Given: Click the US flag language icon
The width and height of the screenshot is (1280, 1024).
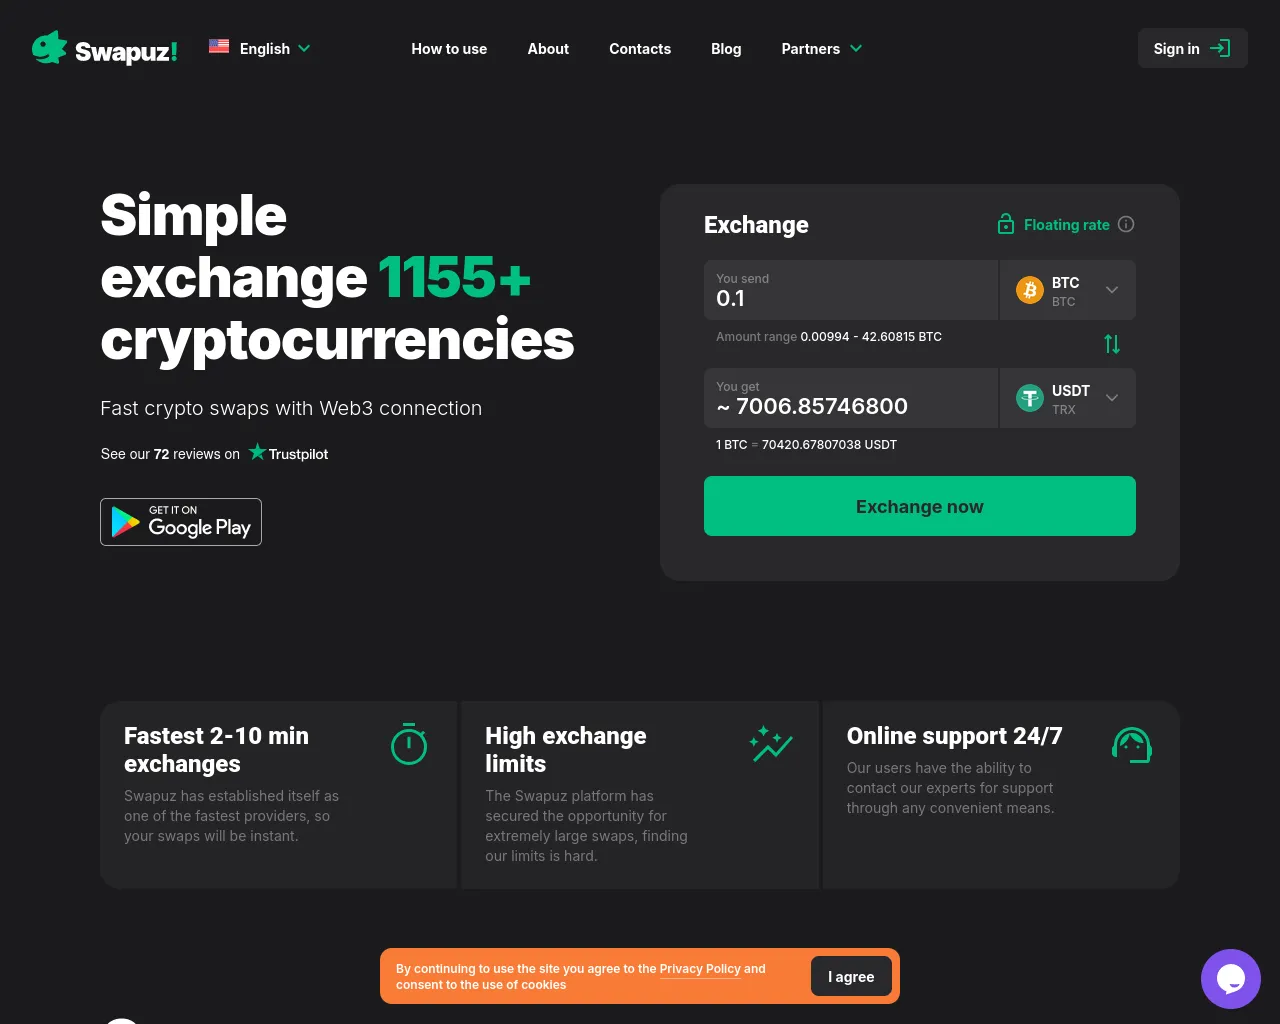Looking at the screenshot, I should (219, 46).
